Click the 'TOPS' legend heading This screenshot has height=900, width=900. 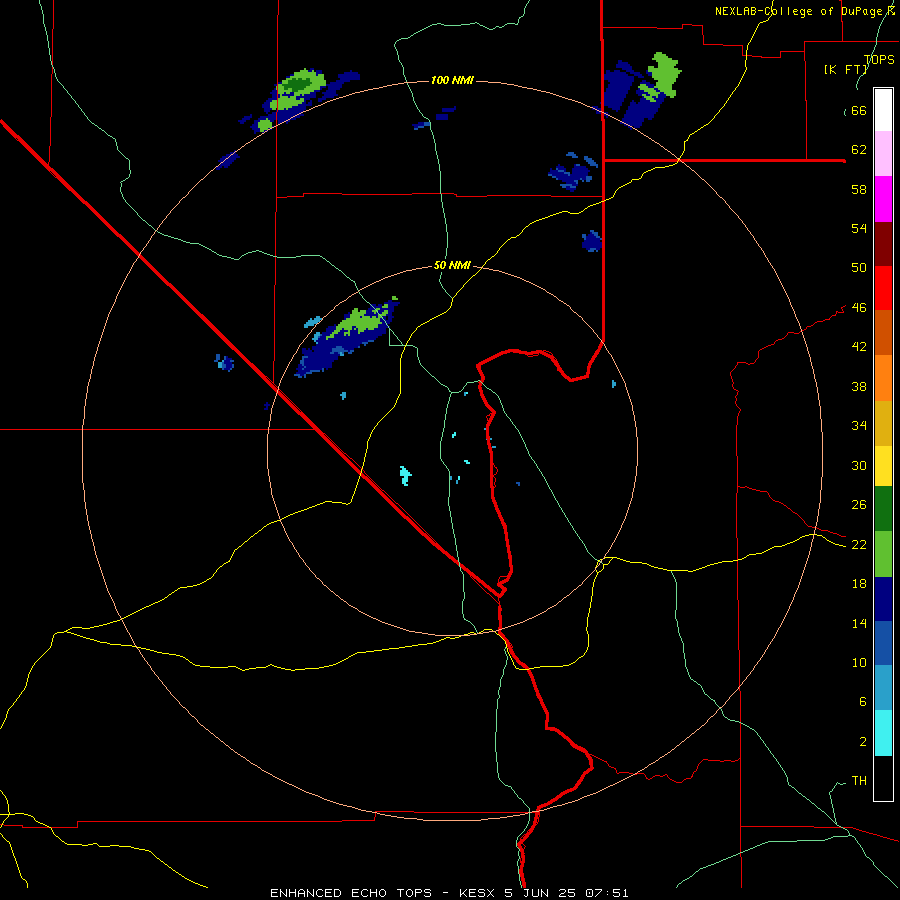coord(879,60)
